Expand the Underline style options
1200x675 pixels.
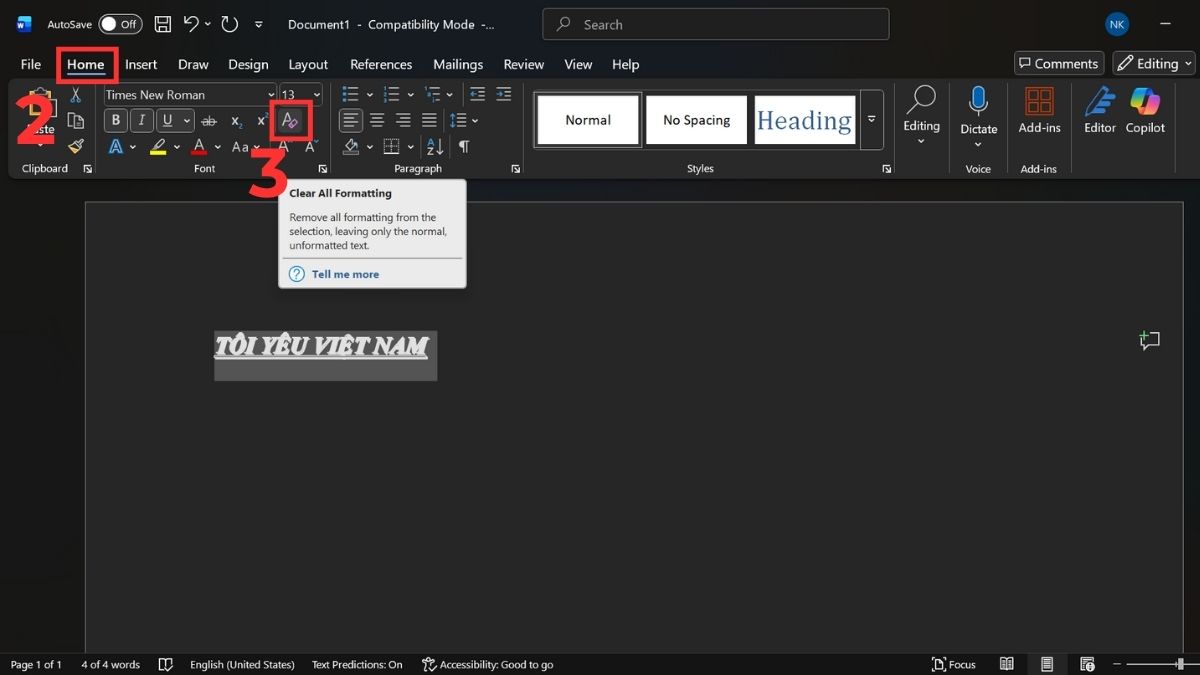(x=188, y=119)
